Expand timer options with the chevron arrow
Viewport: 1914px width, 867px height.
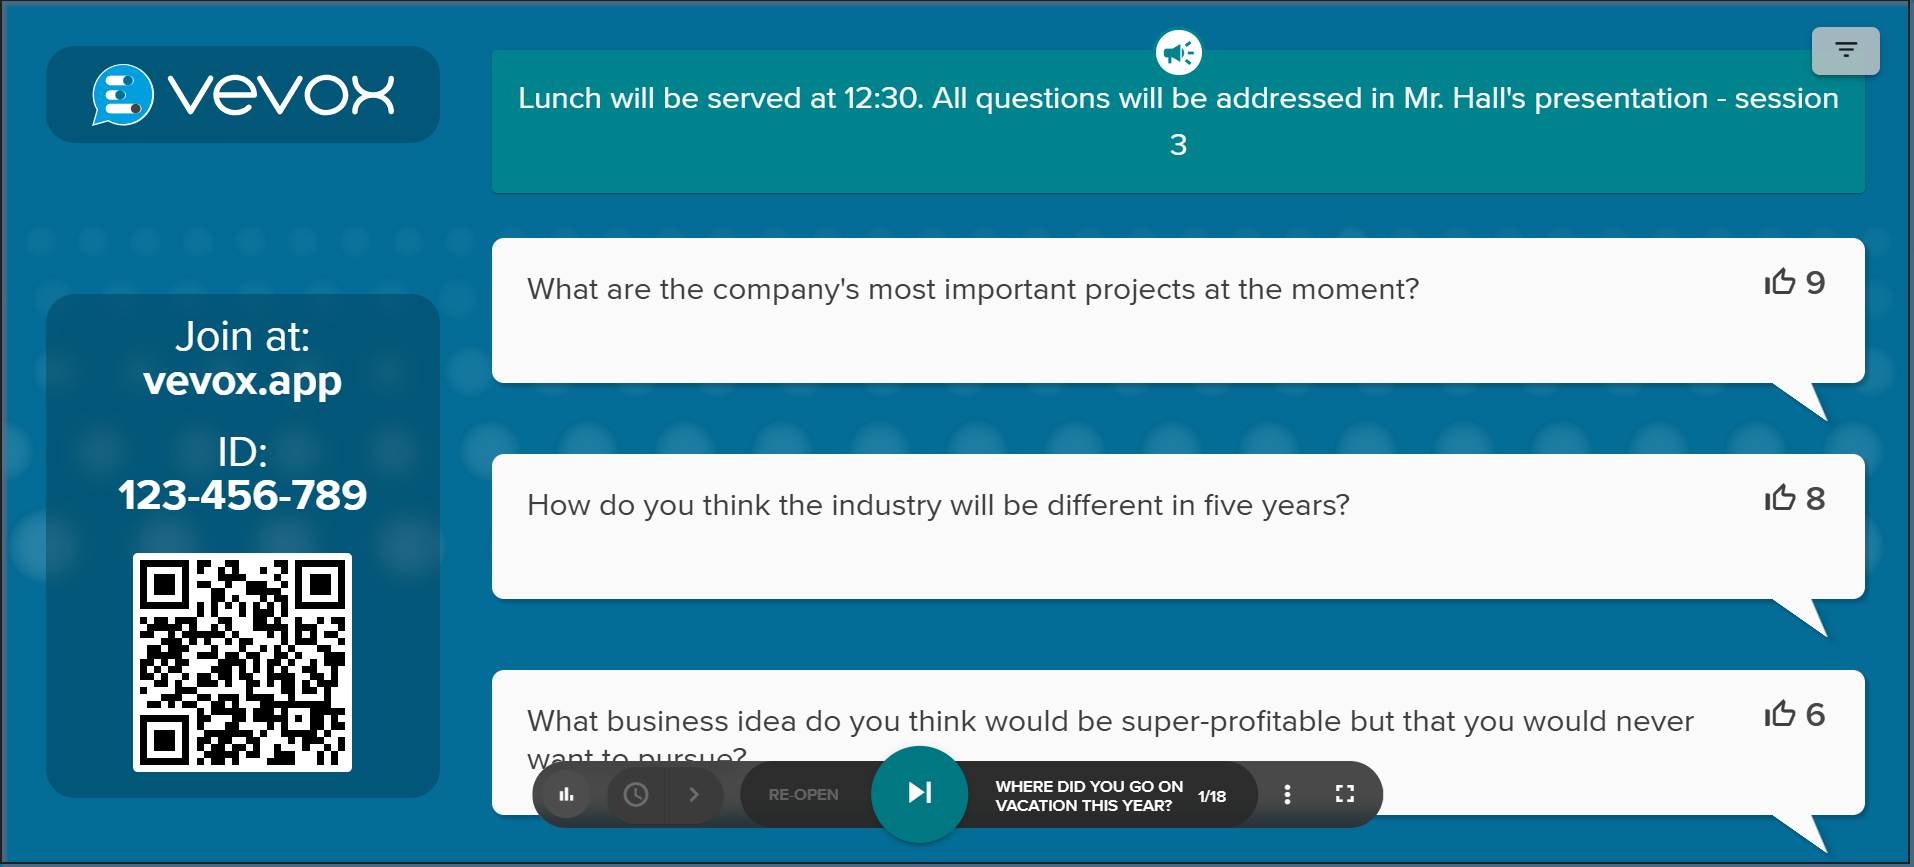[x=694, y=795]
